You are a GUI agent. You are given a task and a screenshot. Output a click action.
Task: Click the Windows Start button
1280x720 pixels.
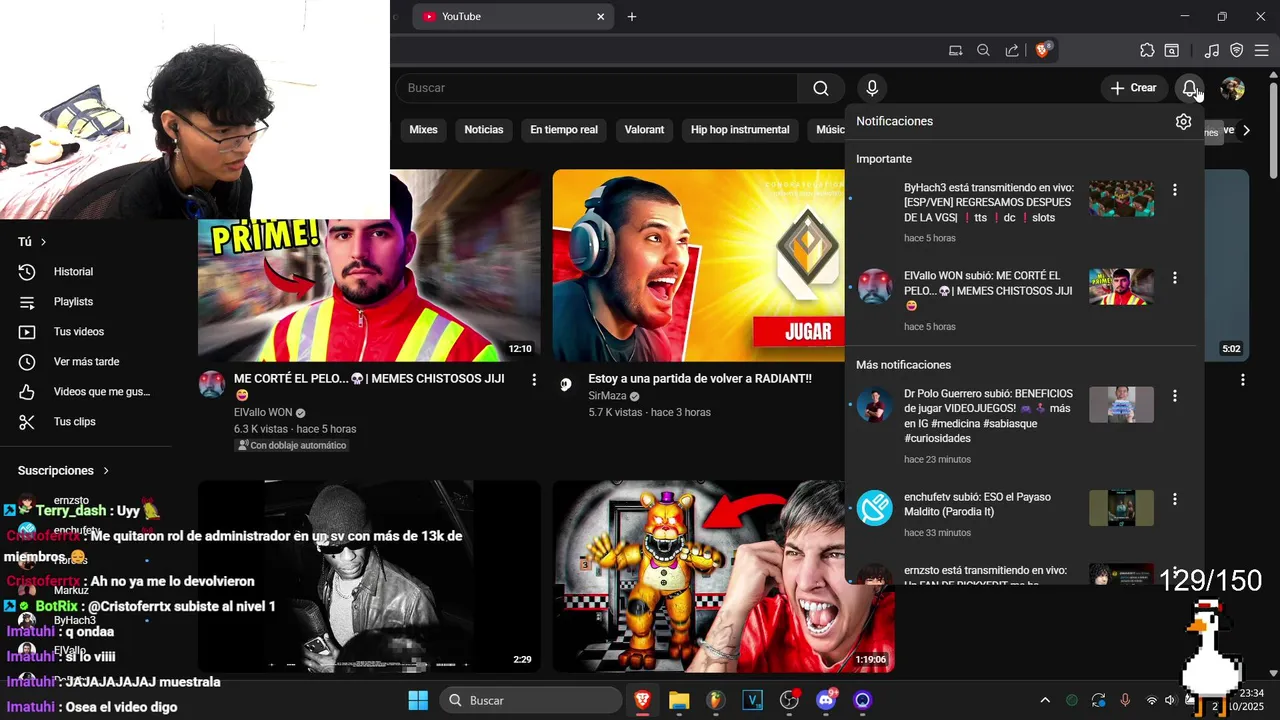click(x=418, y=700)
